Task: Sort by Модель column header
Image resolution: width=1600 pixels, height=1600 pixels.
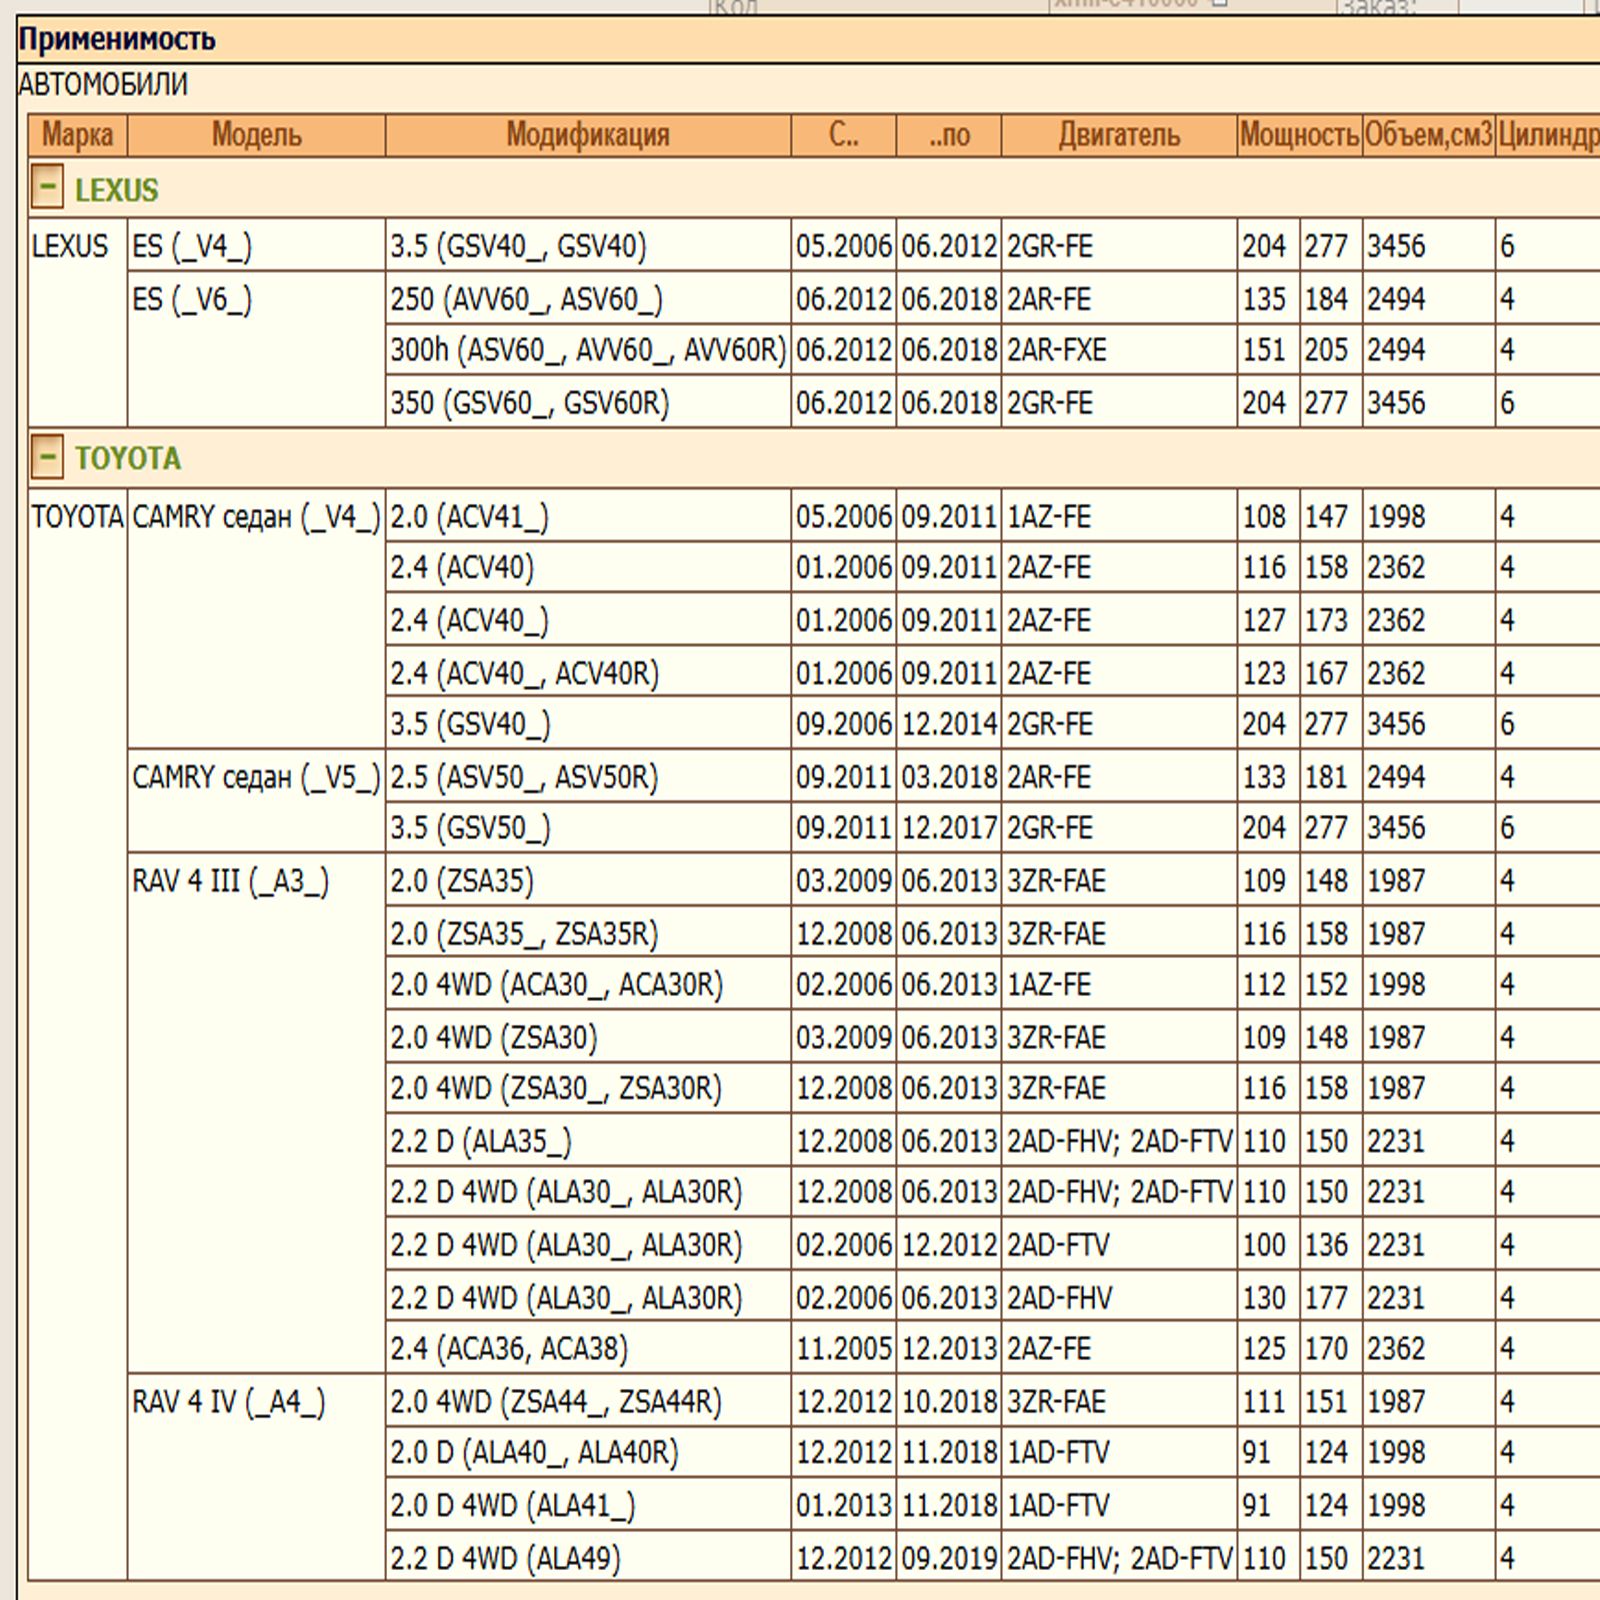Action: [x=256, y=135]
